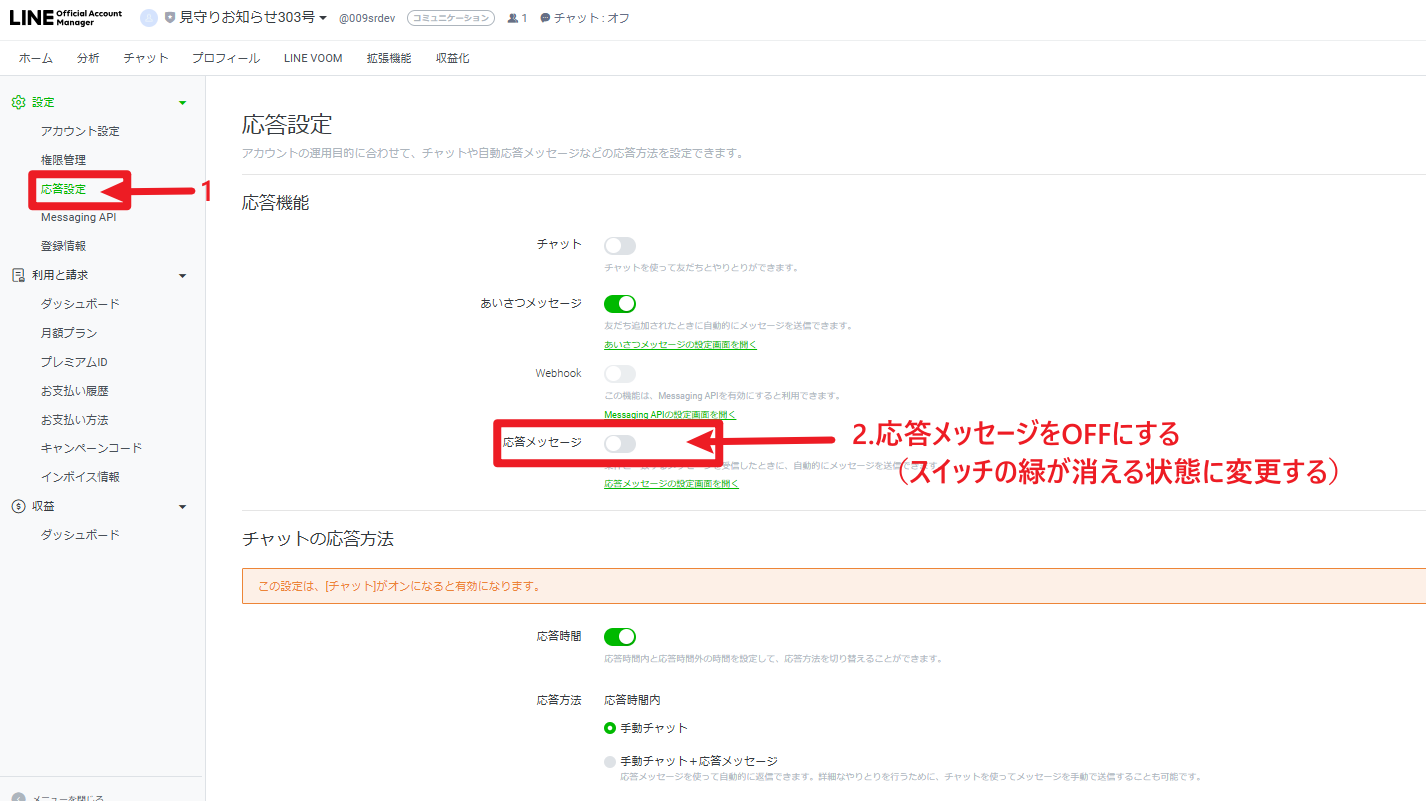This screenshot has width=1426, height=801.
Task: Click the メニューを閉じる collapse icon
Action: [x=18, y=797]
